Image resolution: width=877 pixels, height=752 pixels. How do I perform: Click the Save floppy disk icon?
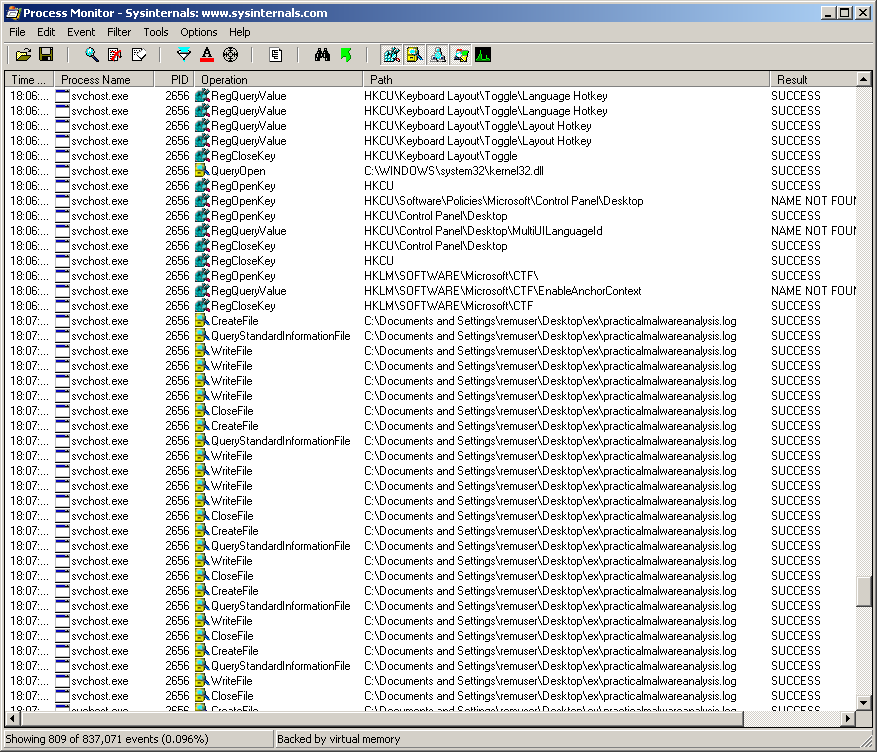[x=46, y=55]
